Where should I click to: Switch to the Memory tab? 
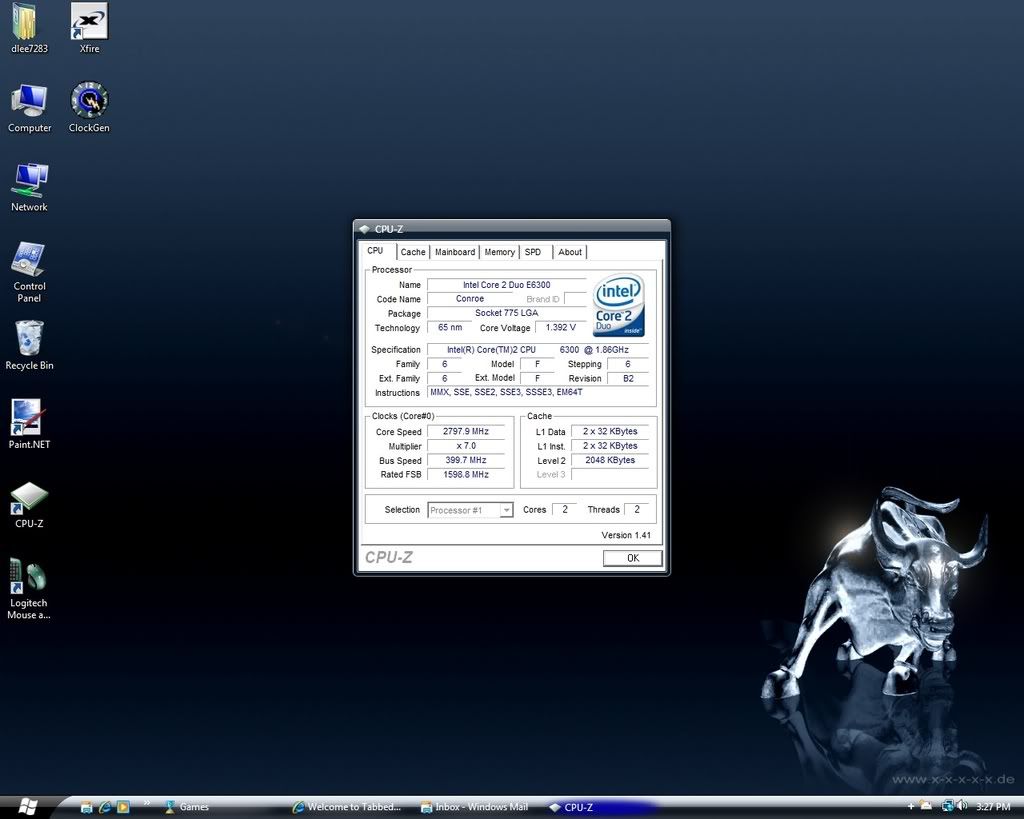pos(500,252)
